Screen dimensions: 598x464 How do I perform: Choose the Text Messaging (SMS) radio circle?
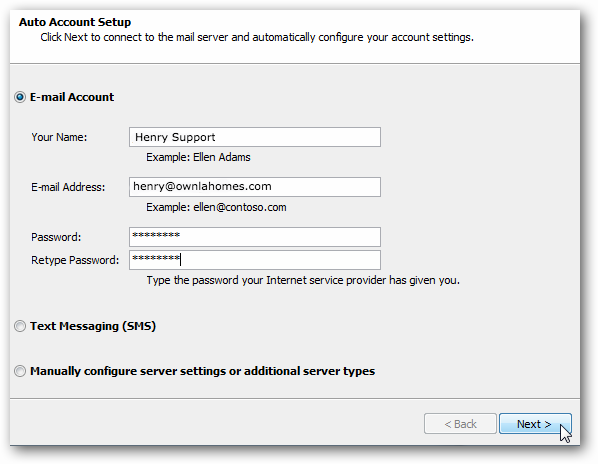[x=20, y=326]
